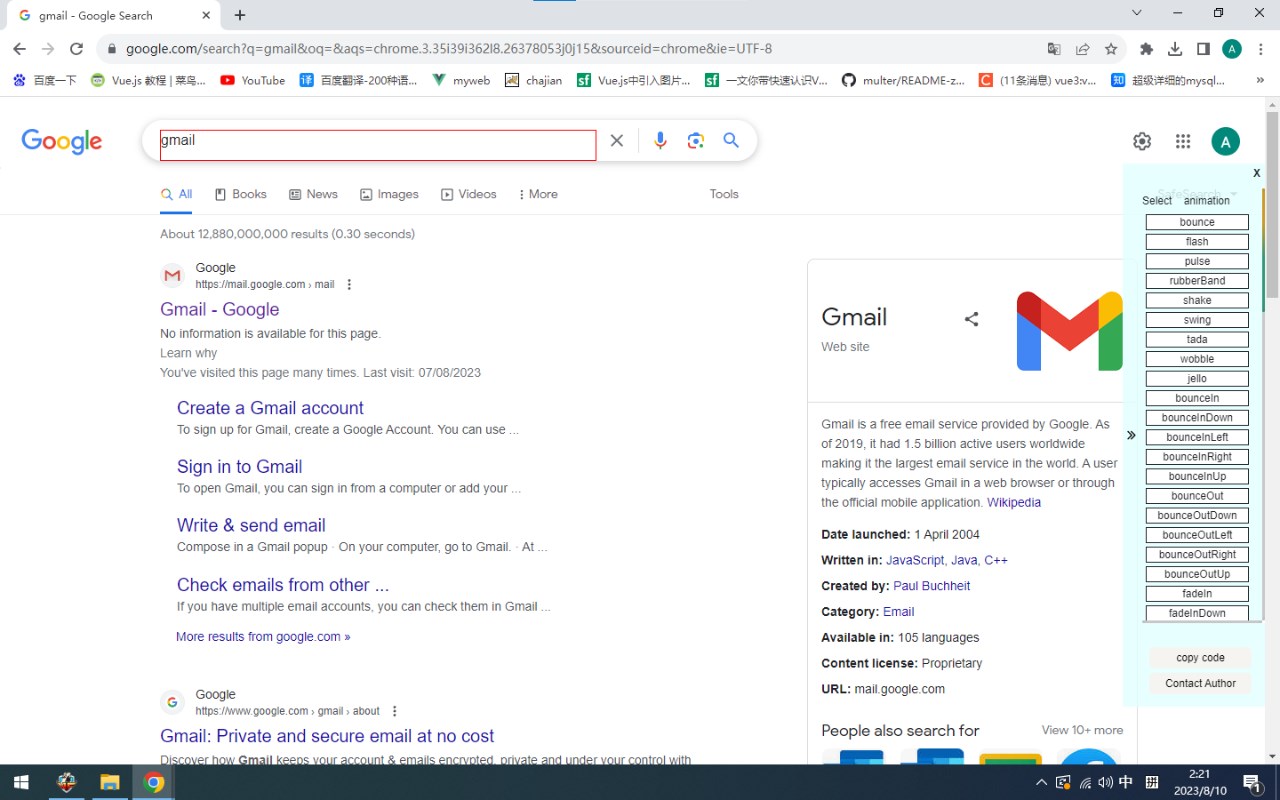The width and height of the screenshot is (1280, 800).
Task: Open More results from google.com
Action: pyautogui.click(x=263, y=636)
